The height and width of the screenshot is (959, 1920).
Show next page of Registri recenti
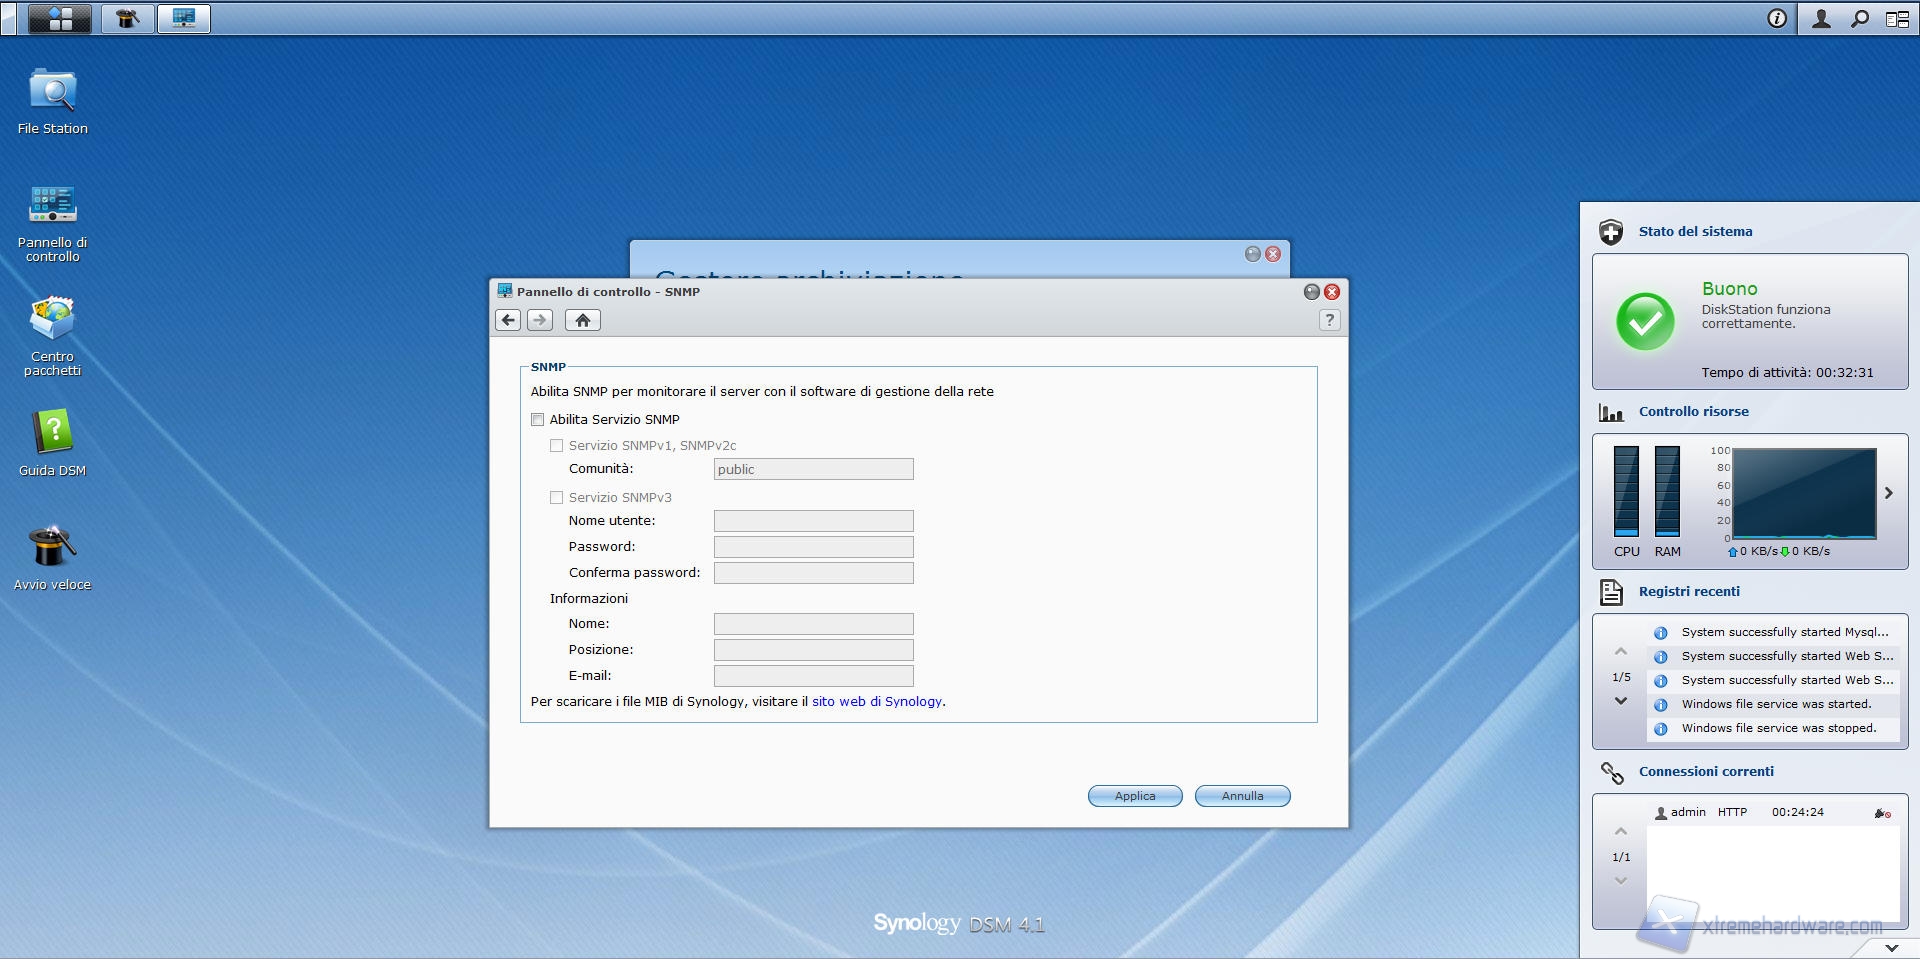pos(1621,701)
